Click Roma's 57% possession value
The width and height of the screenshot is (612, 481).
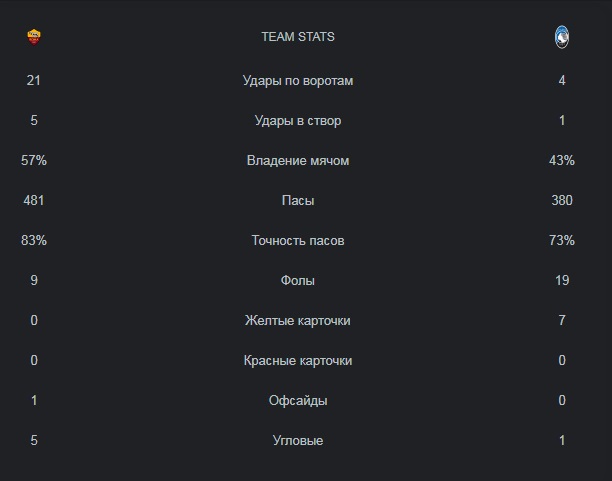click(x=34, y=161)
